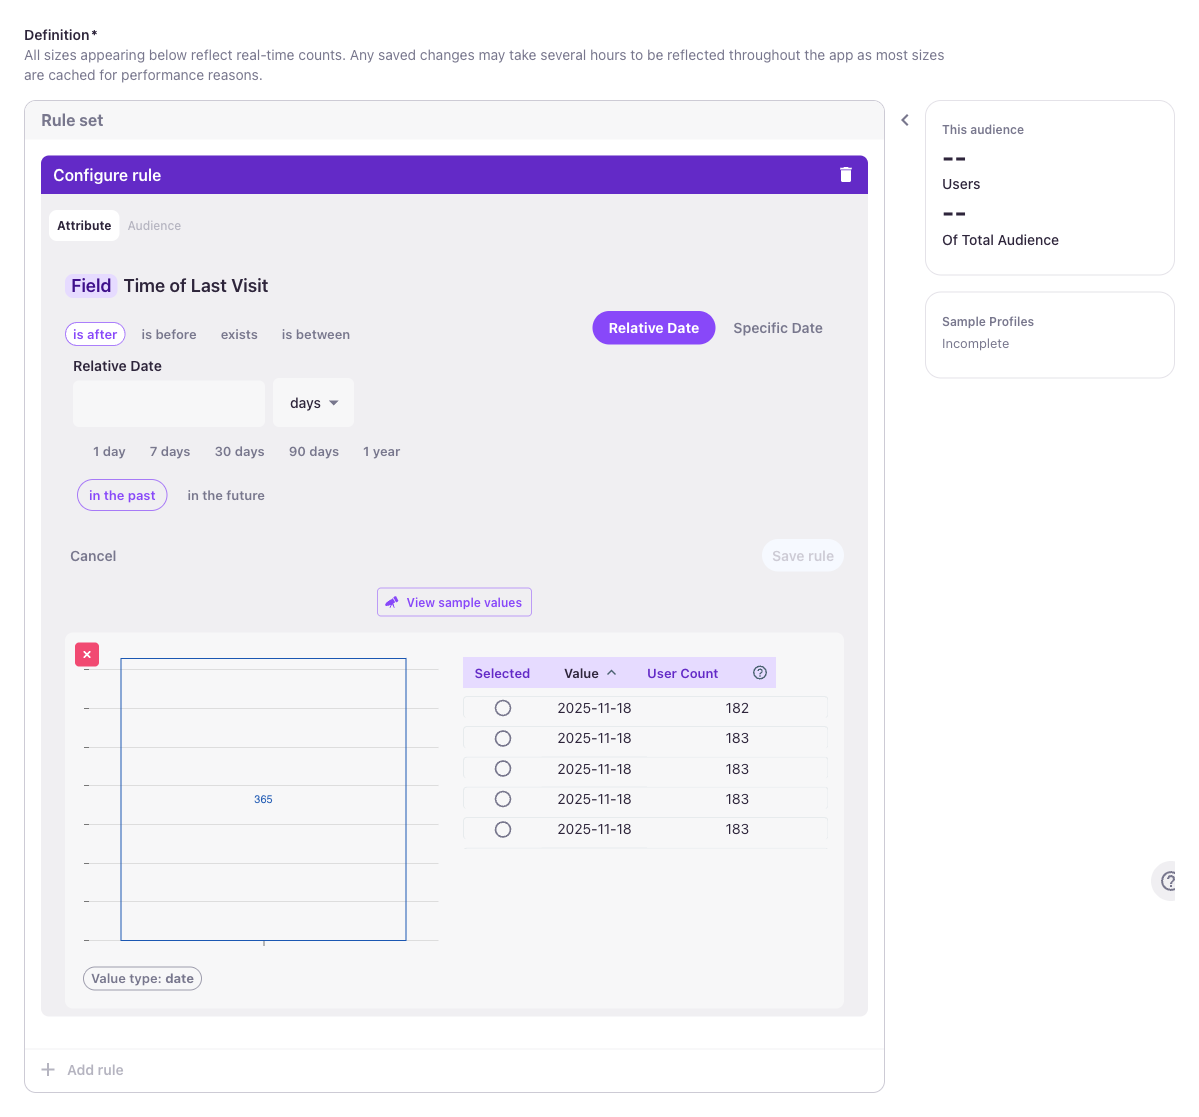Pick the 30 days preset
The image size is (1199, 1117).
(x=239, y=451)
